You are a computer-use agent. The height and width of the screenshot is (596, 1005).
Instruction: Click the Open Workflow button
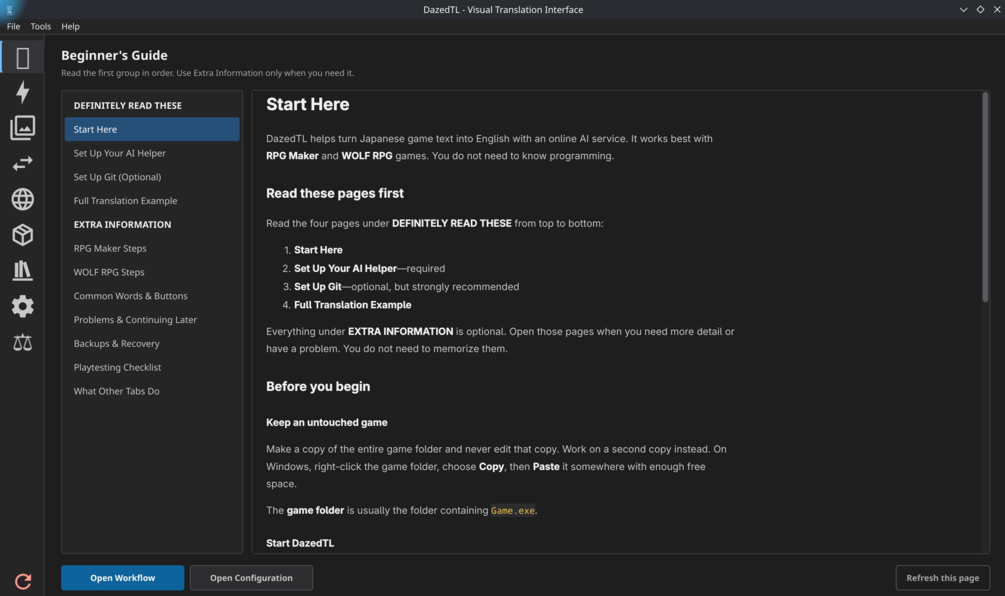pyautogui.click(x=122, y=578)
